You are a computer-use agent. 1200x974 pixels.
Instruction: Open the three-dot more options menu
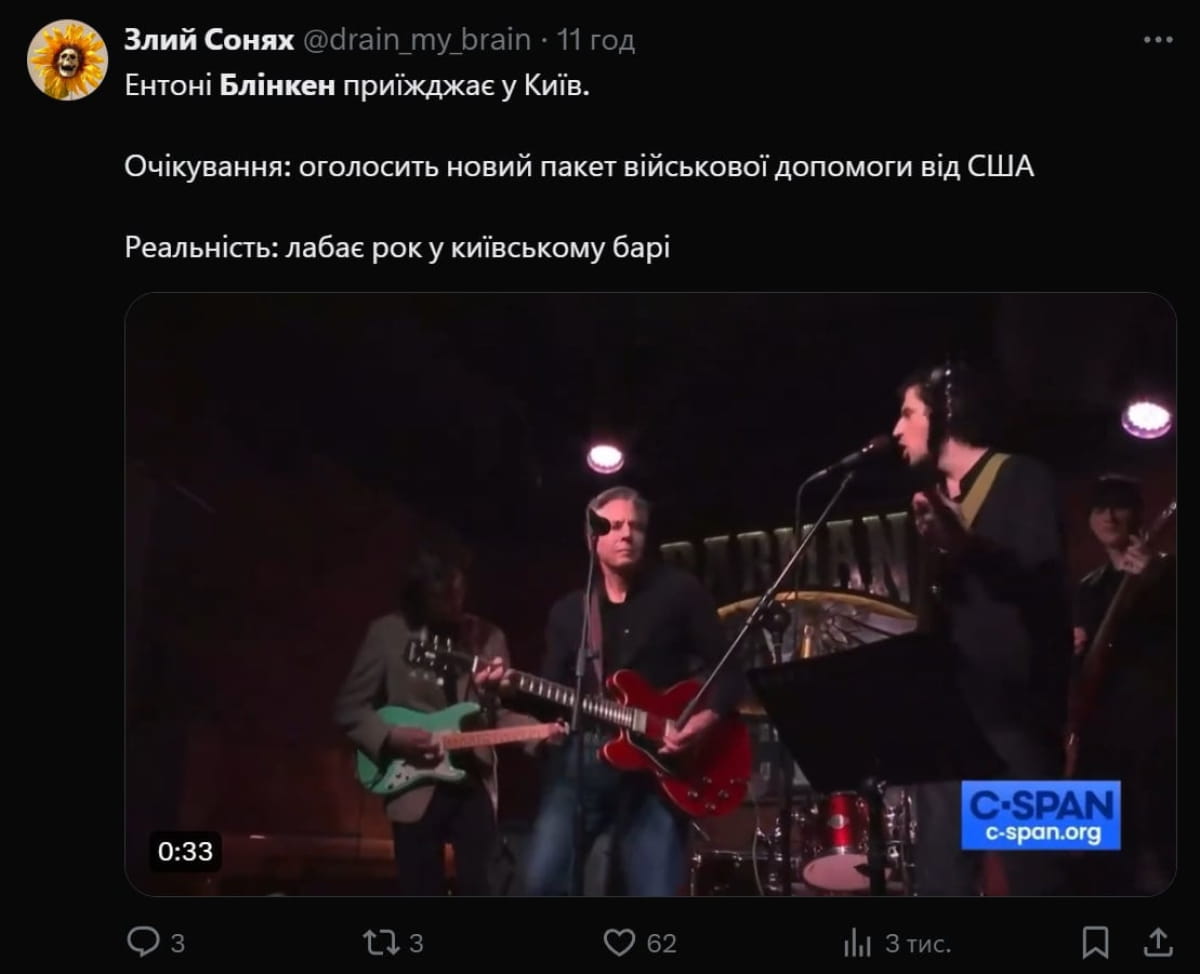(1157, 40)
